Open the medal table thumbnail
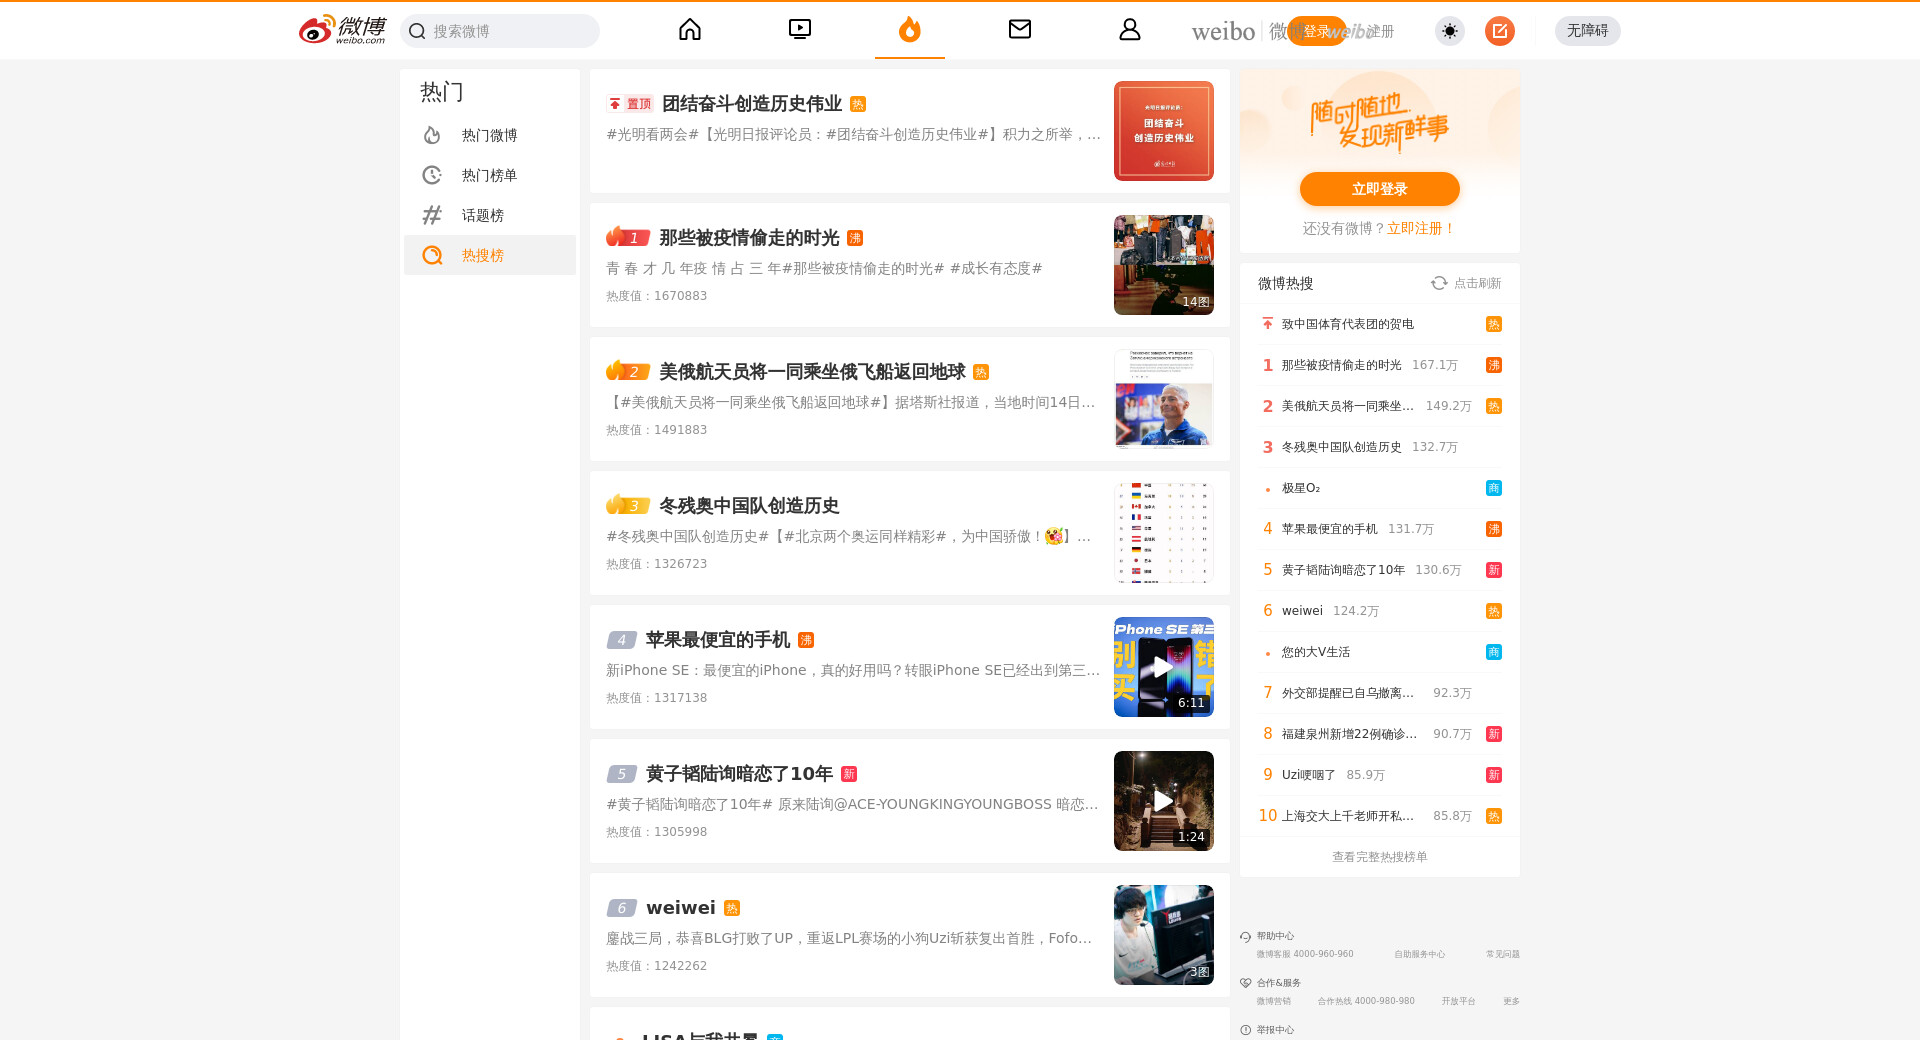1920x1040 pixels. (x=1164, y=533)
